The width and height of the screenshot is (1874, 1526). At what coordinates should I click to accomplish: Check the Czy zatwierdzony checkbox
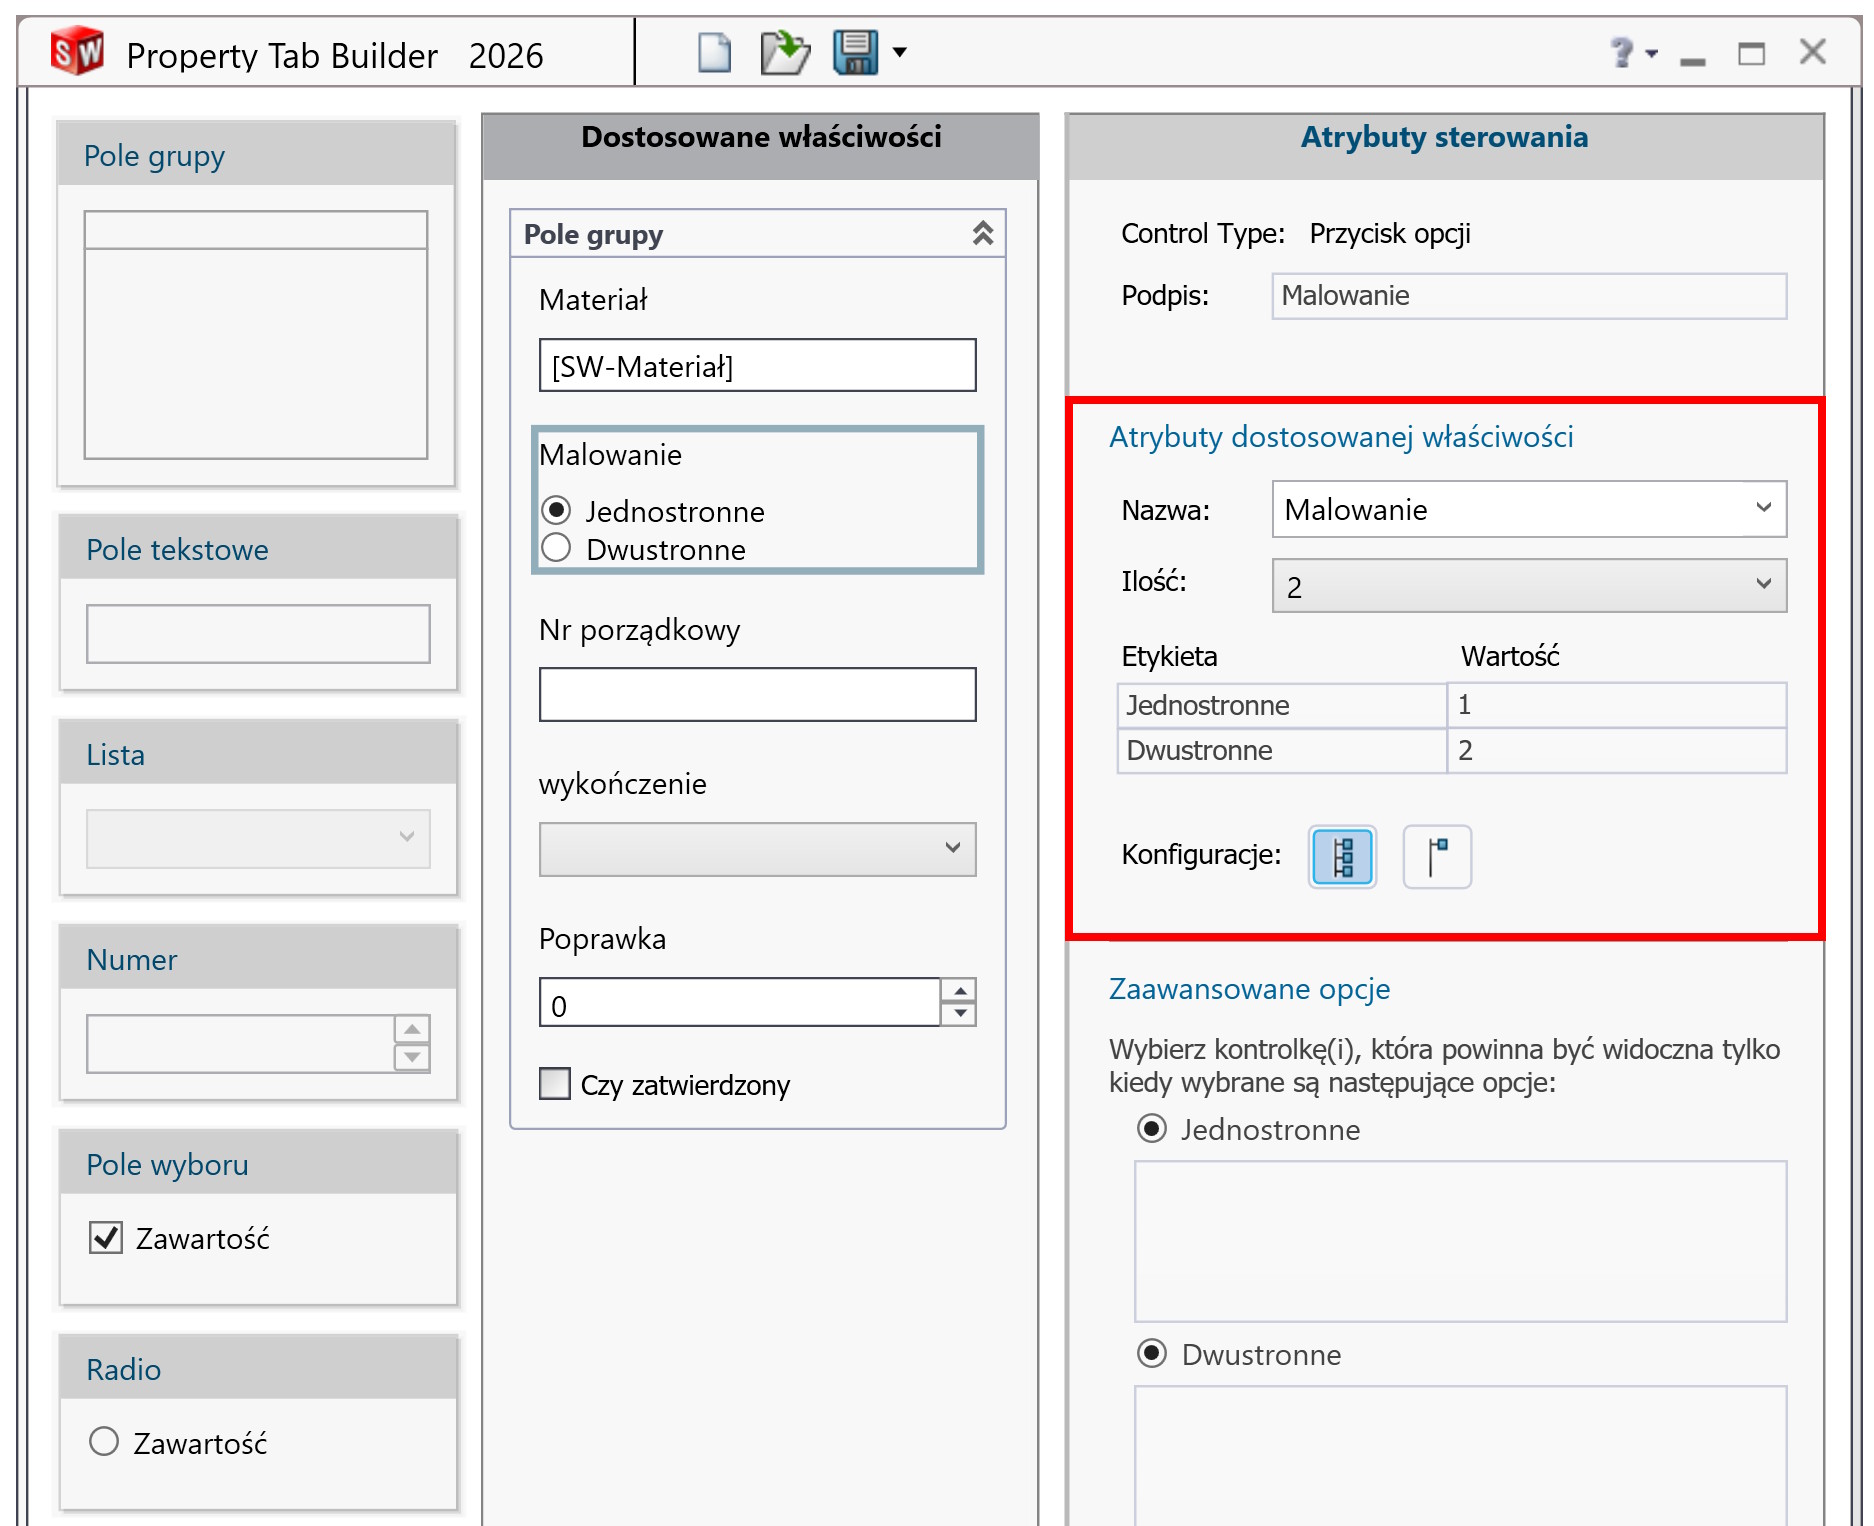[555, 1084]
